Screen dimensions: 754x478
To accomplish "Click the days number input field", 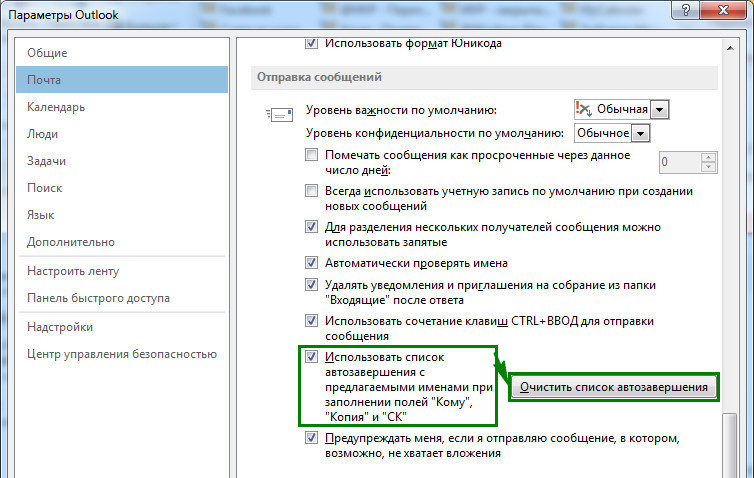I will click(680, 162).
